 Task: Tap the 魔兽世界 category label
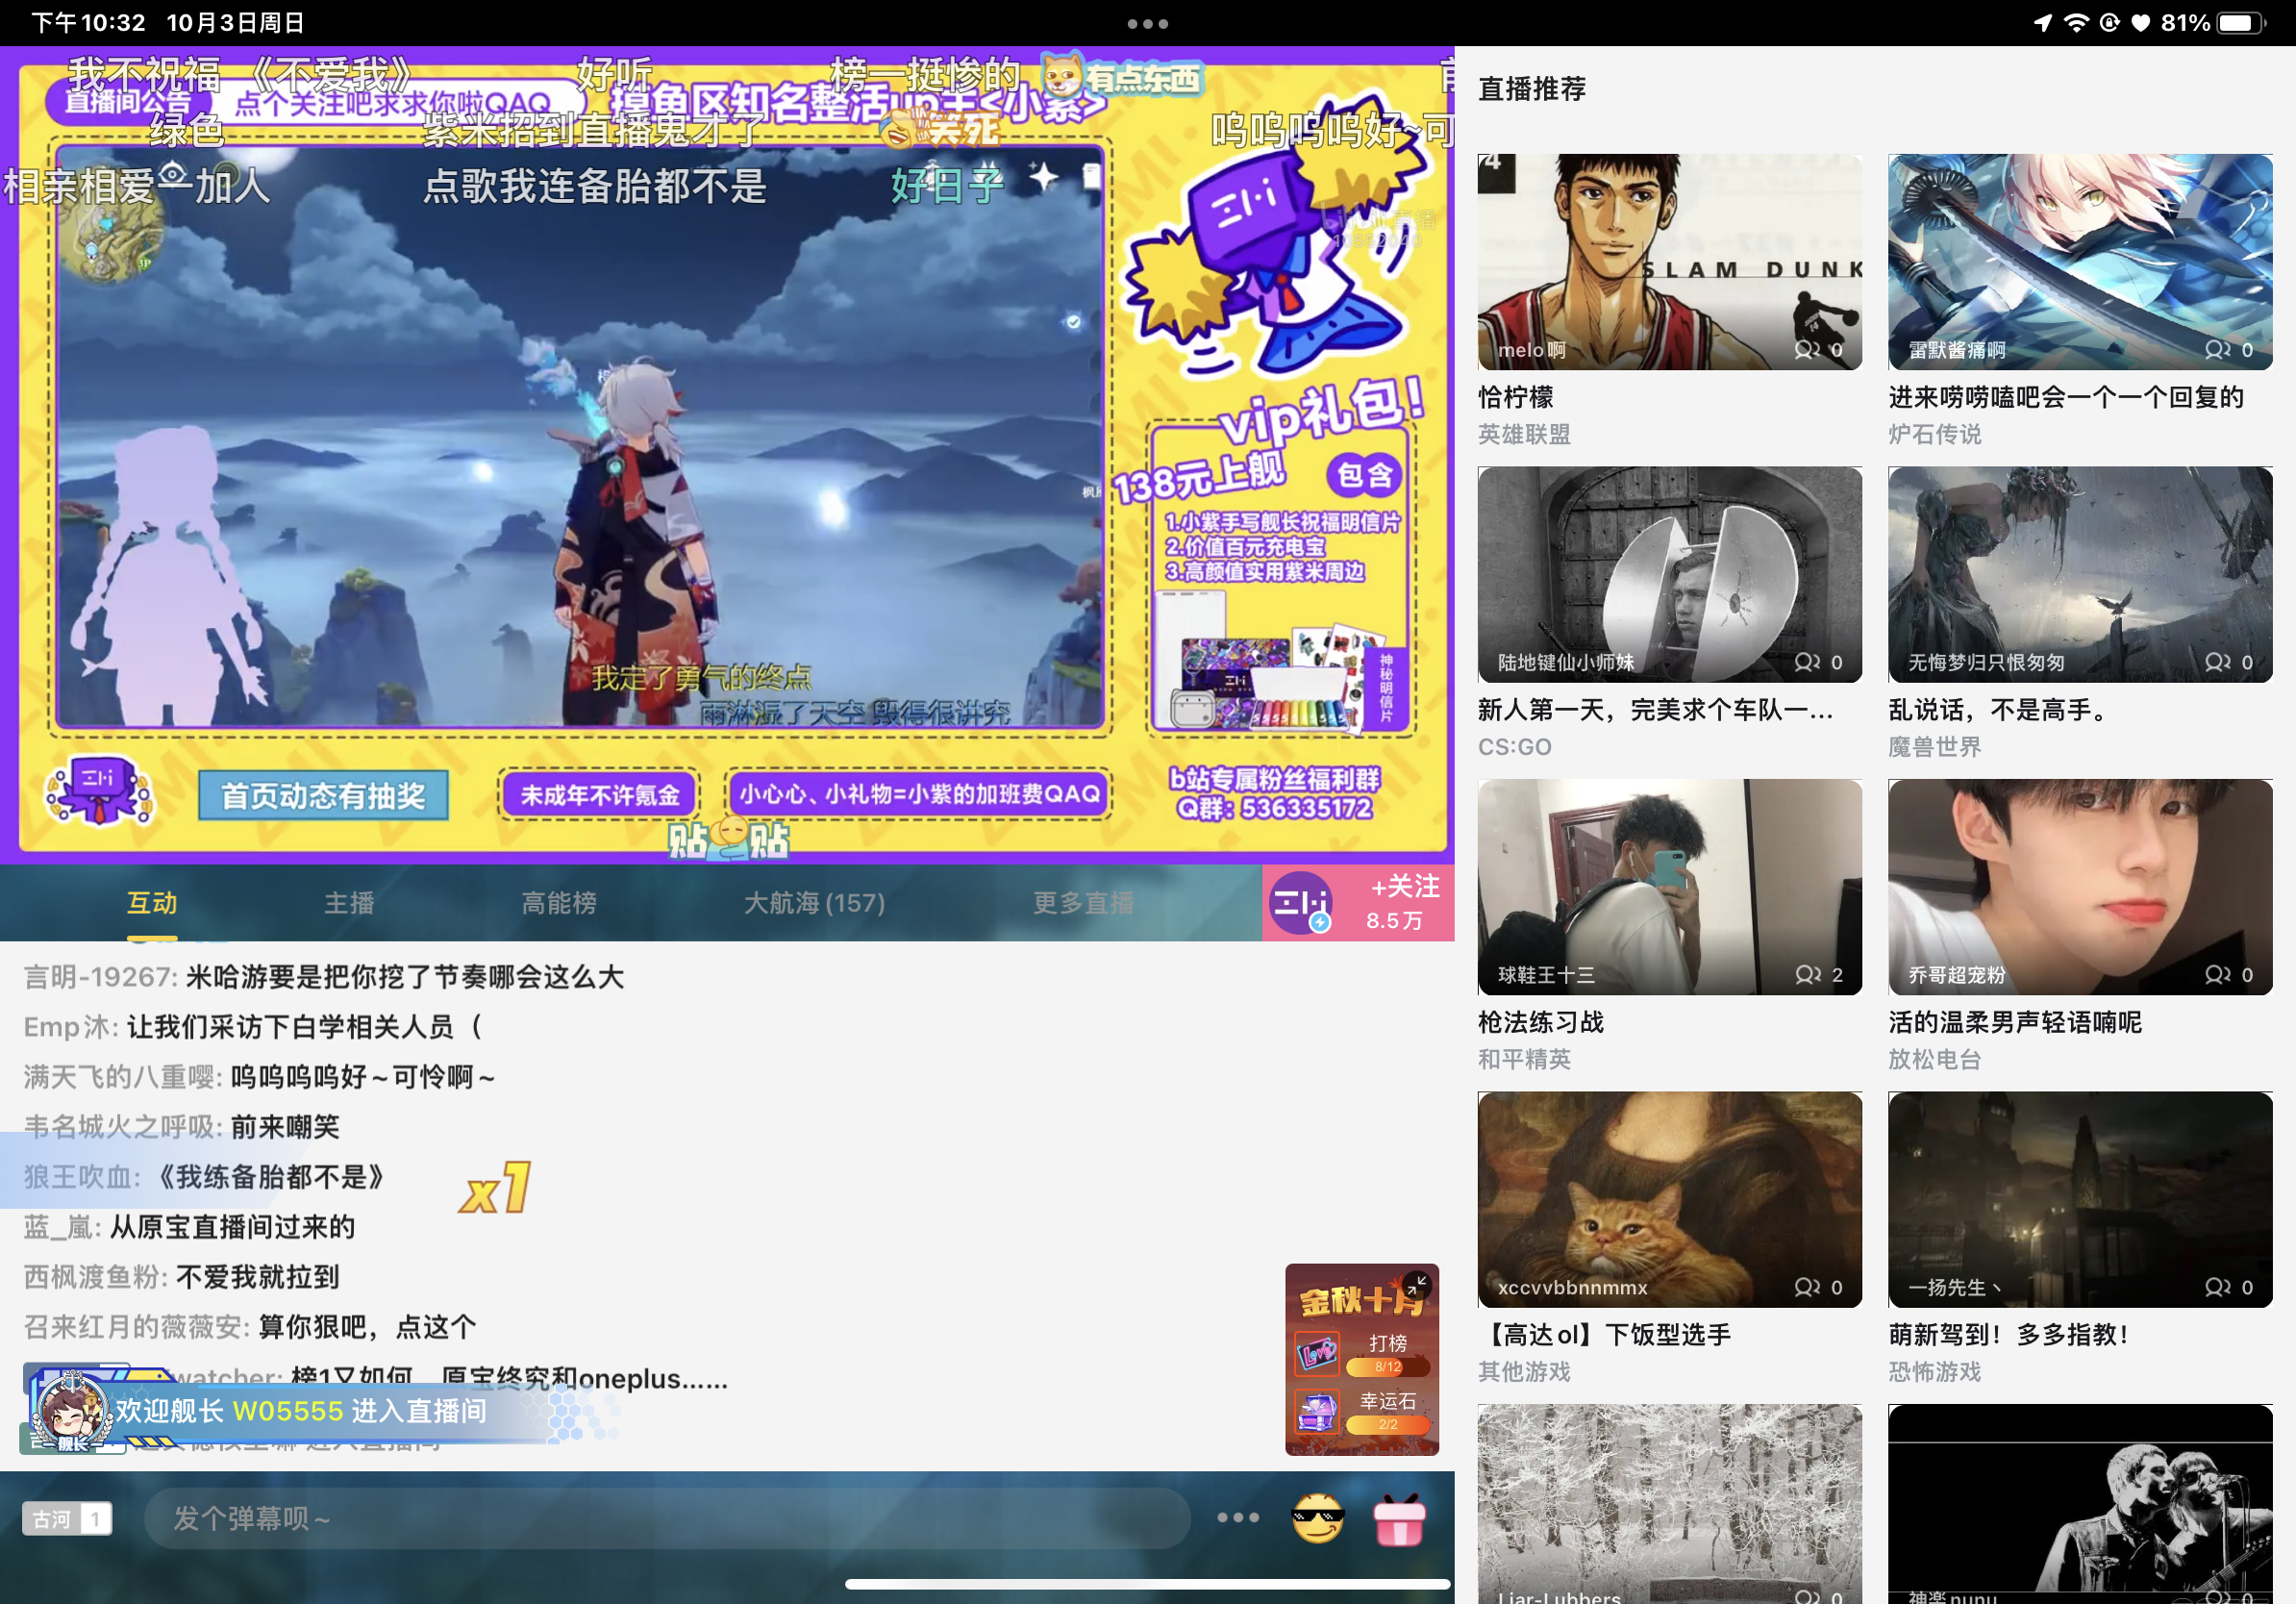click(x=1934, y=747)
